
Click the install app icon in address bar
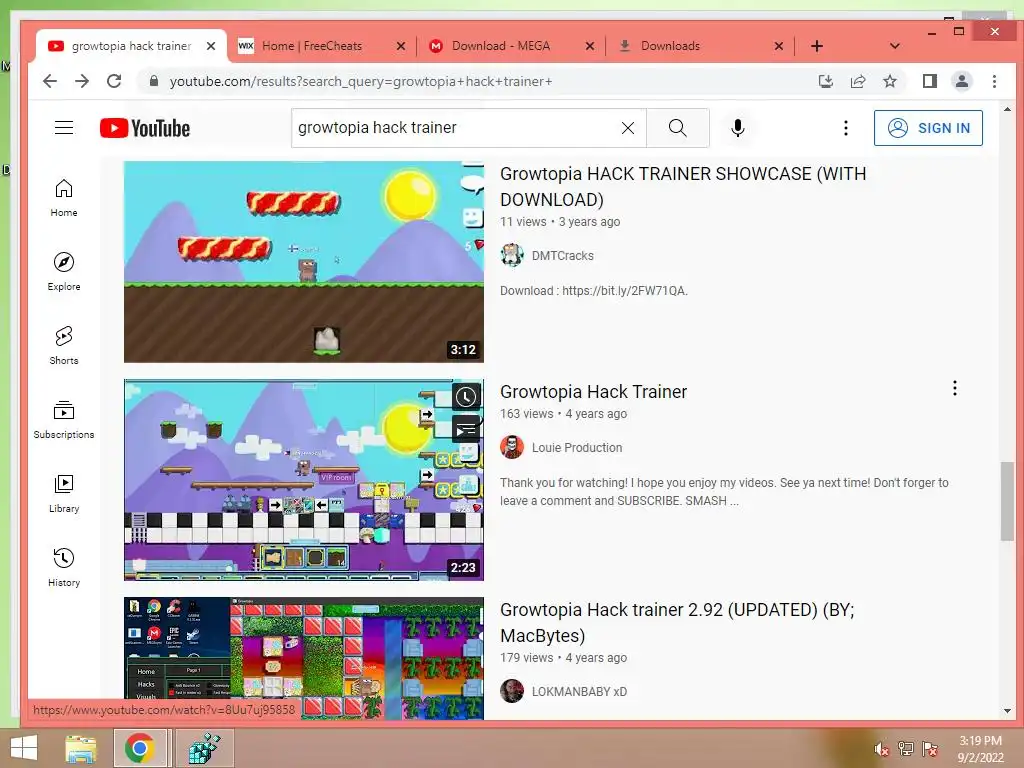(825, 81)
